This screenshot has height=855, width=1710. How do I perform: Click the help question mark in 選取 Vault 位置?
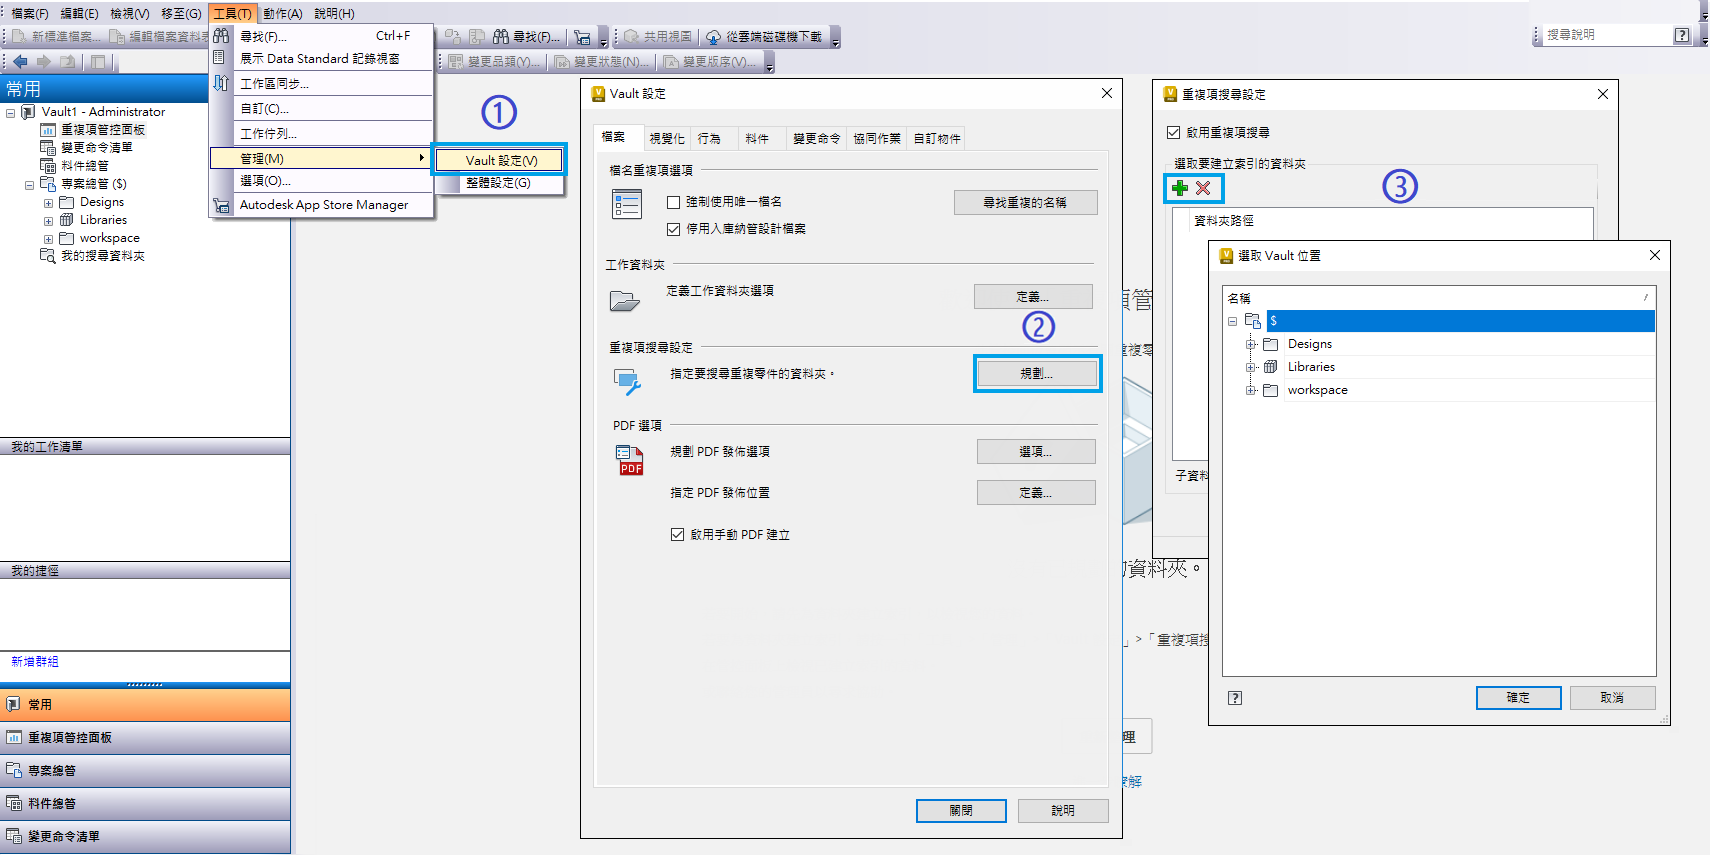(1235, 698)
